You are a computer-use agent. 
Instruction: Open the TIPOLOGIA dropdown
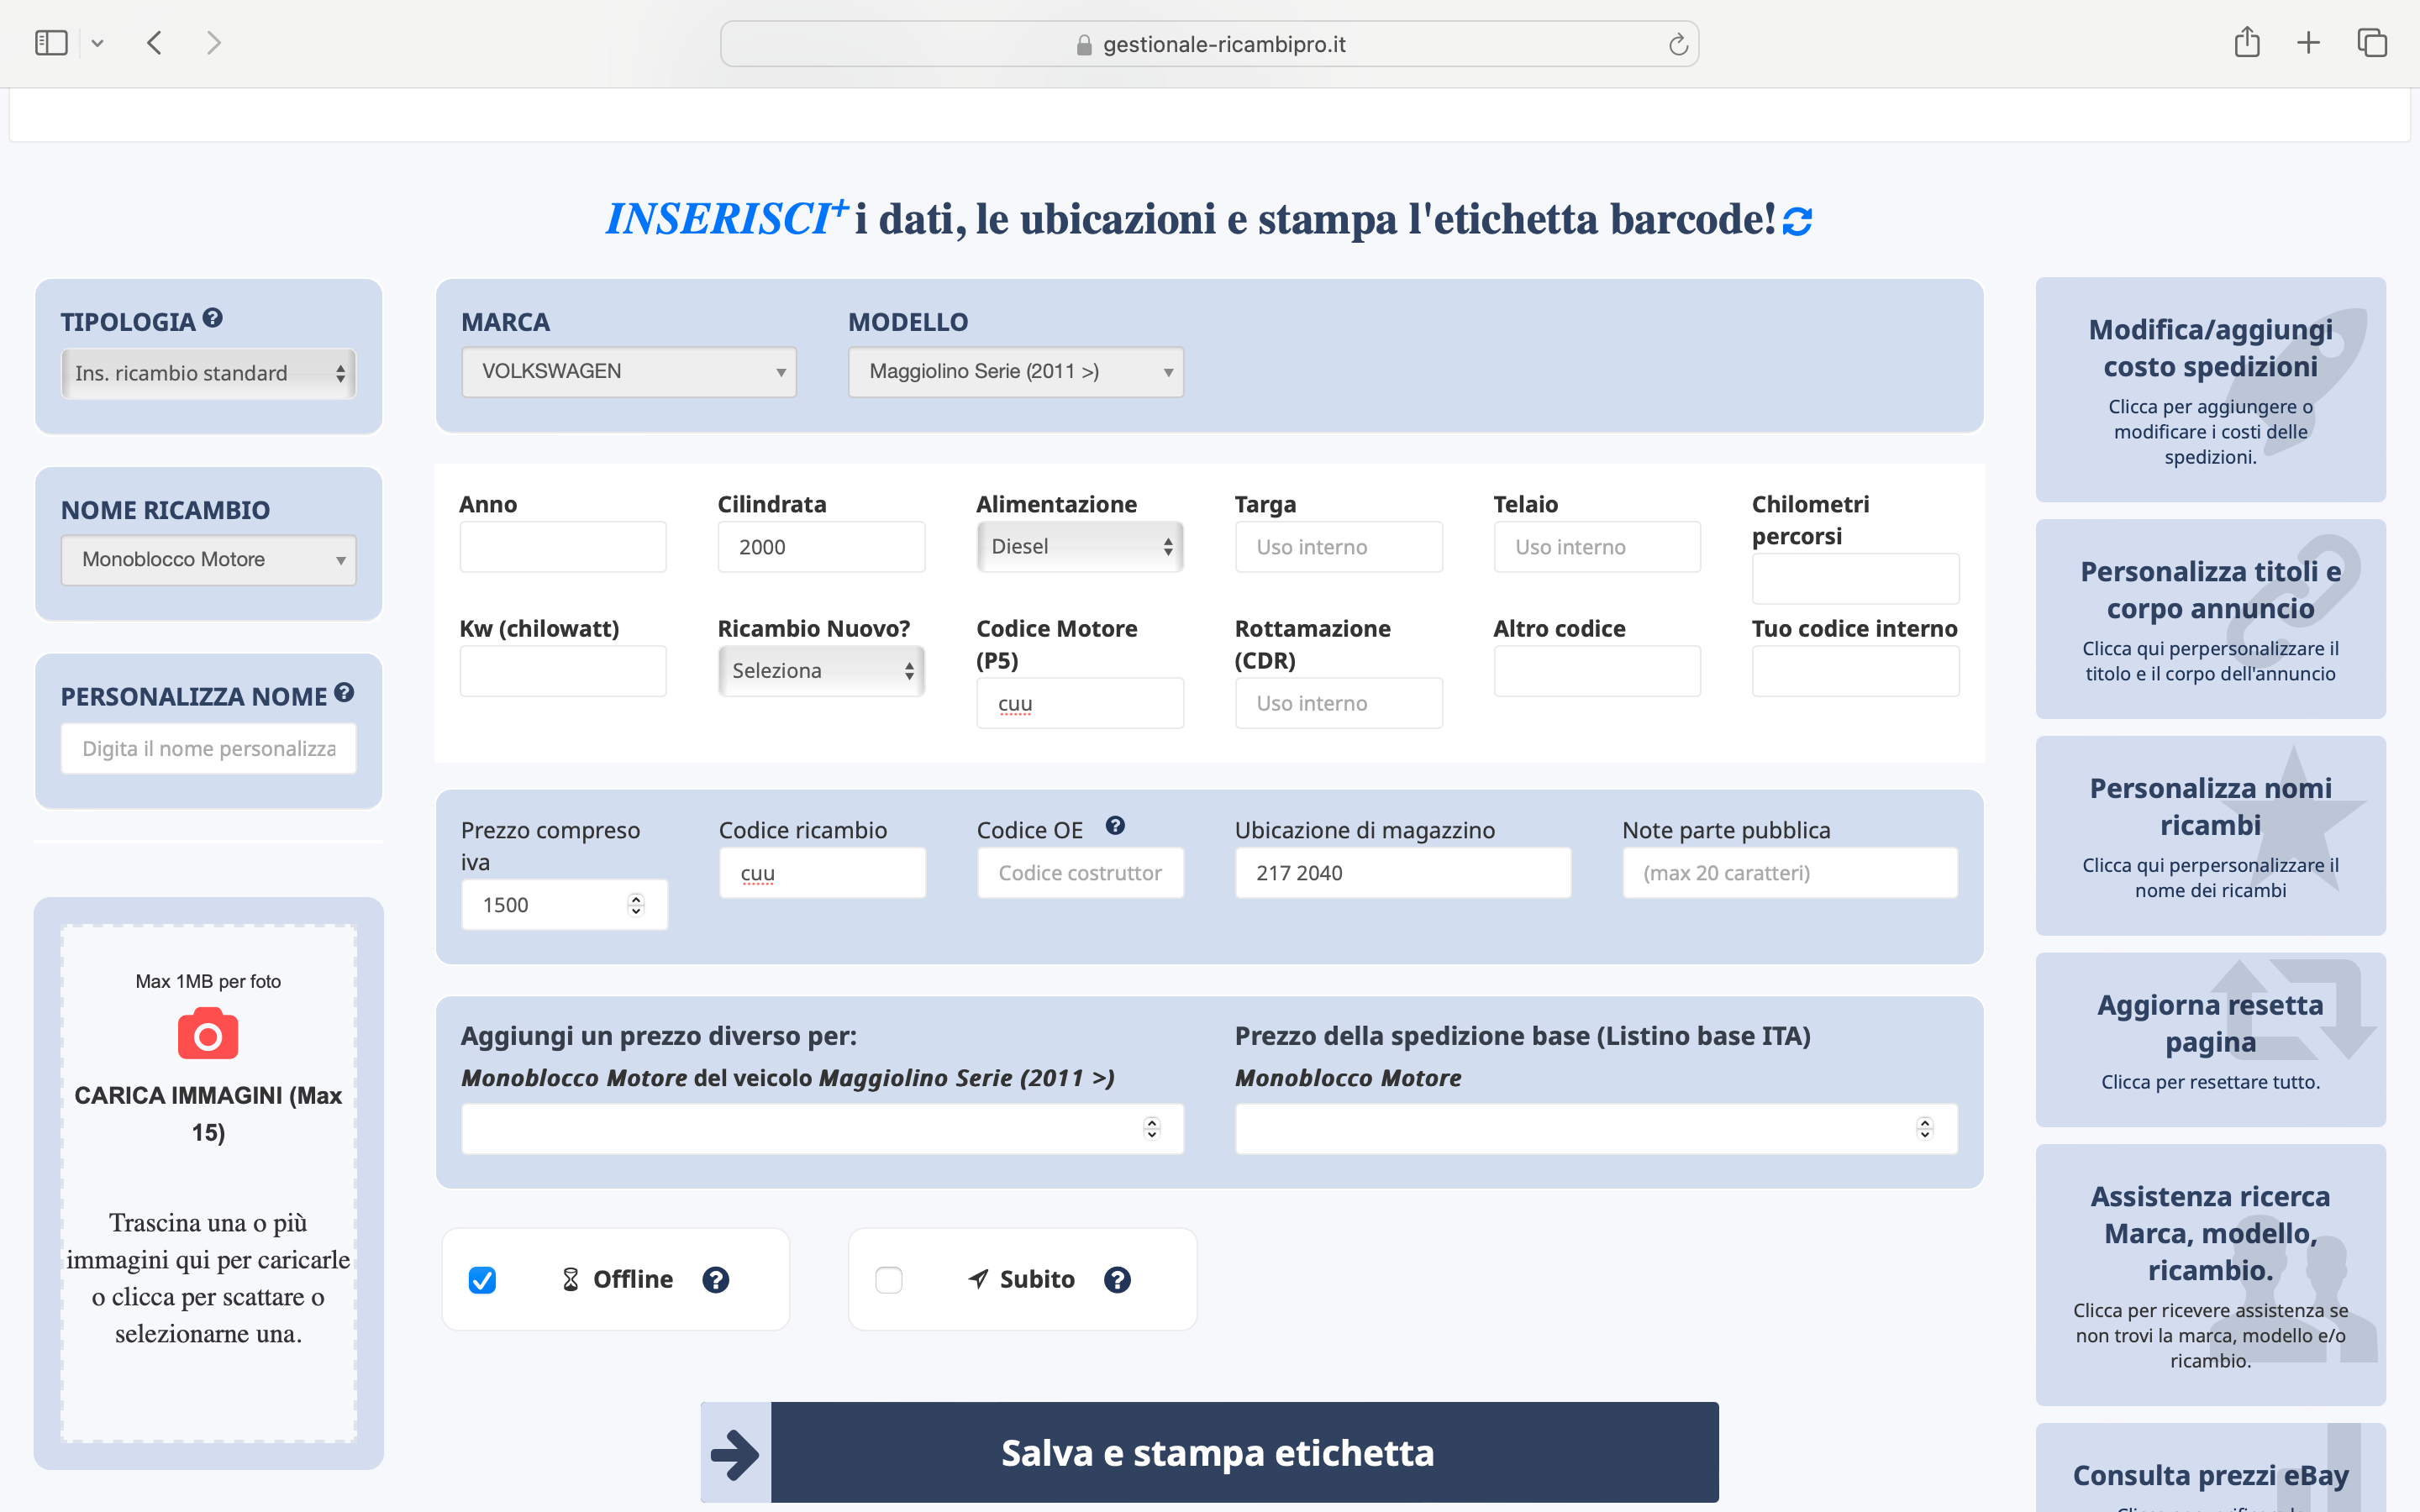coord(208,373)
